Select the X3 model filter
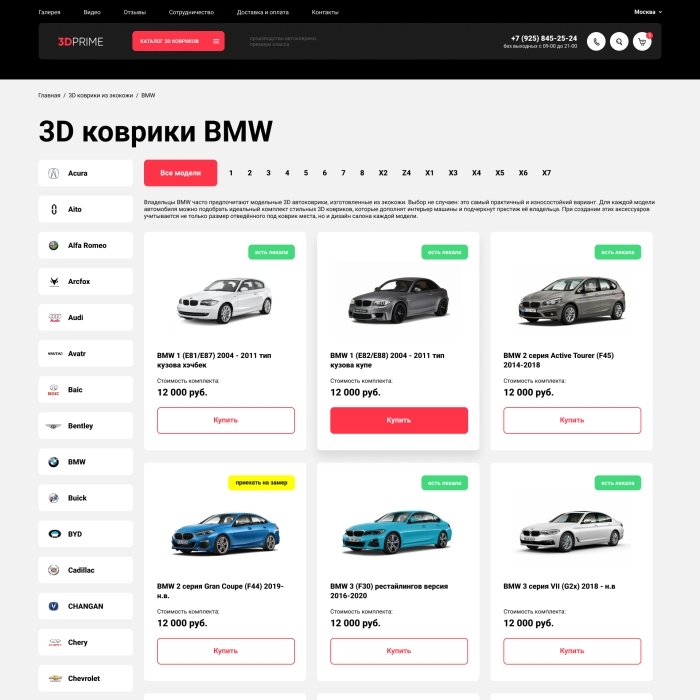This screenshot has height=700, width=700. (x=453, y=173)
